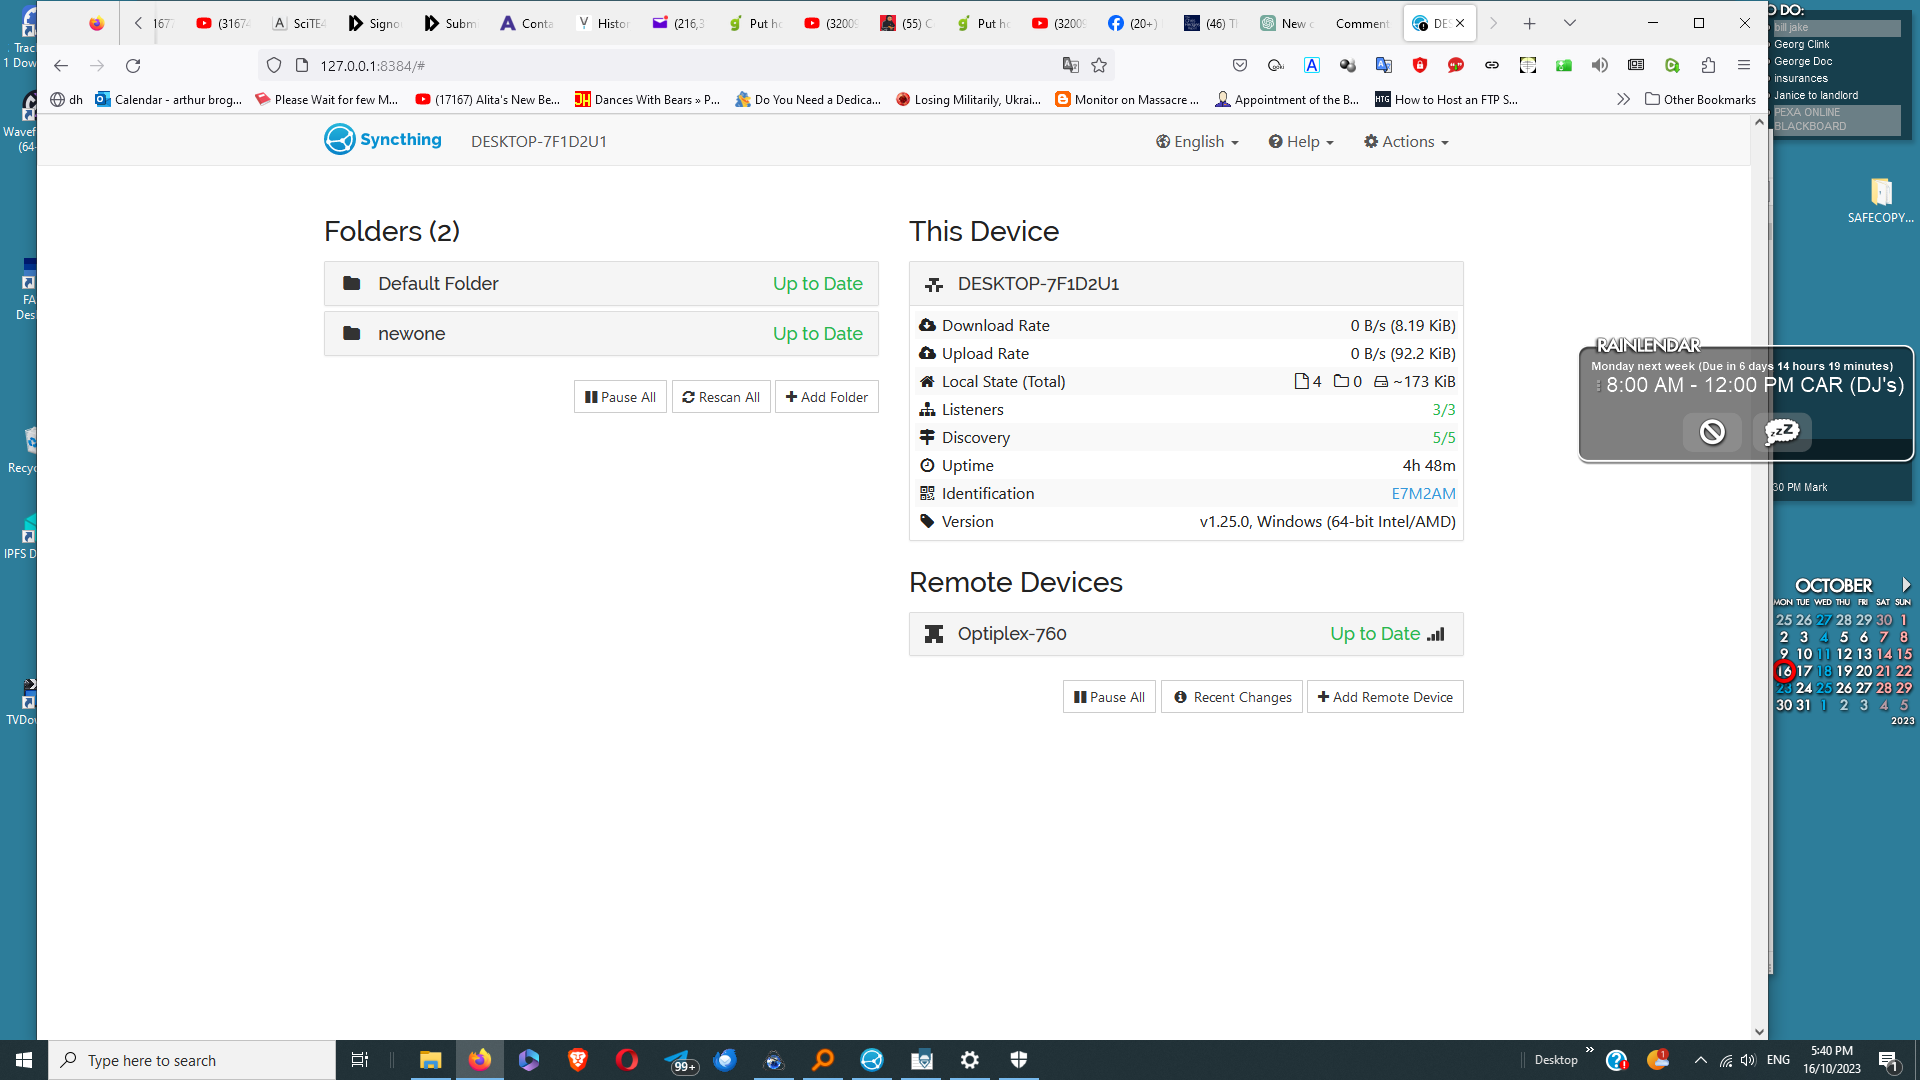1920x1080 pixels.
Task: Bookmark this page with the star
Action: tap(1099, 66)
